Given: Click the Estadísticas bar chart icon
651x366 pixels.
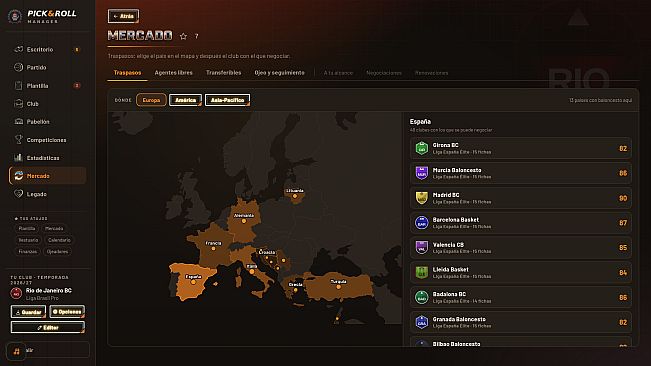Looking at the screenshot, I should 18,158.
